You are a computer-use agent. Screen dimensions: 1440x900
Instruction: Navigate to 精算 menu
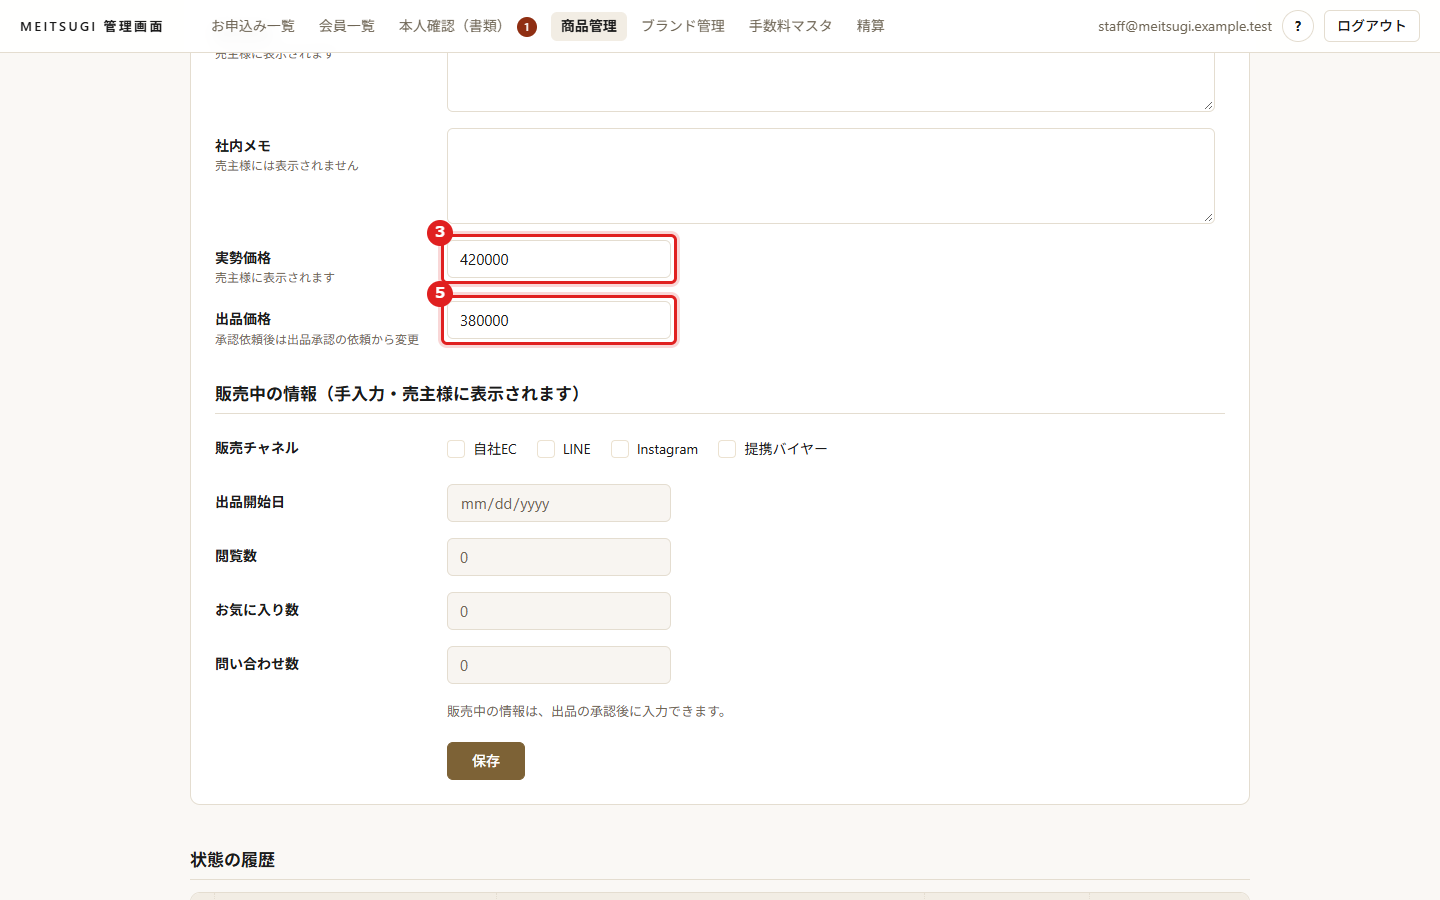[x=871, y=26]
